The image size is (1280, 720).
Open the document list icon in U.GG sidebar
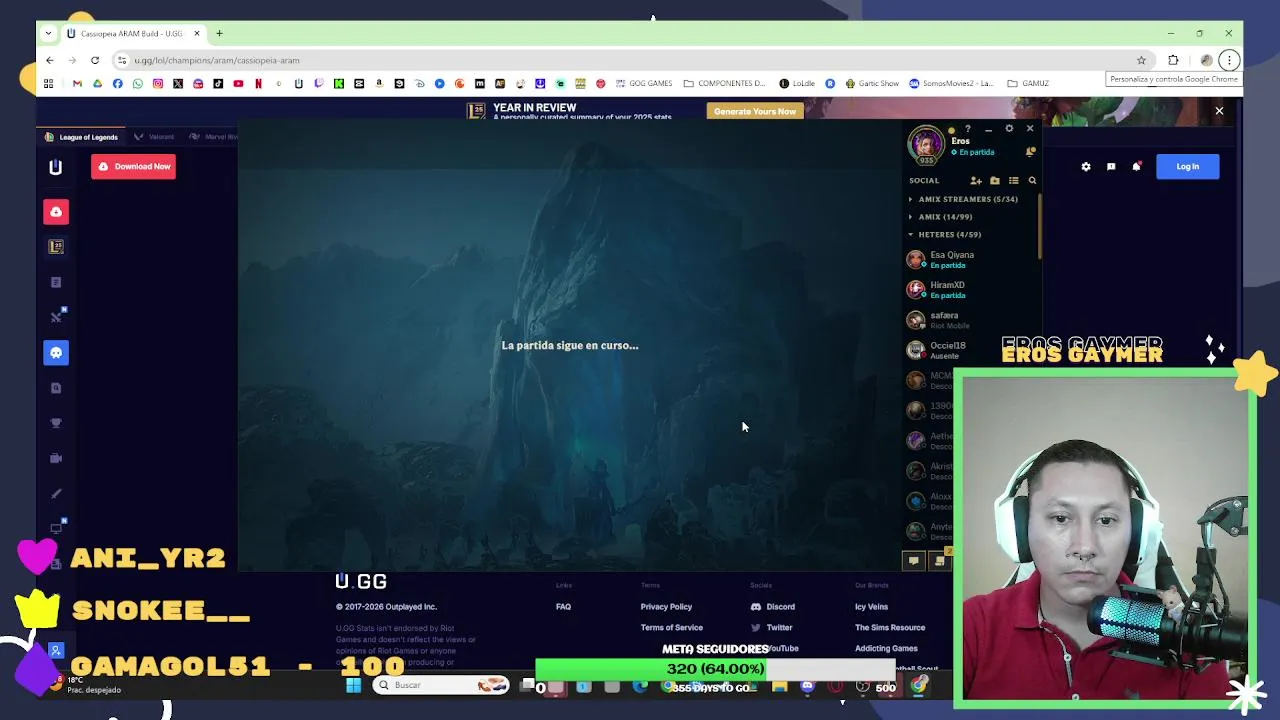click(x=56, y=282)
